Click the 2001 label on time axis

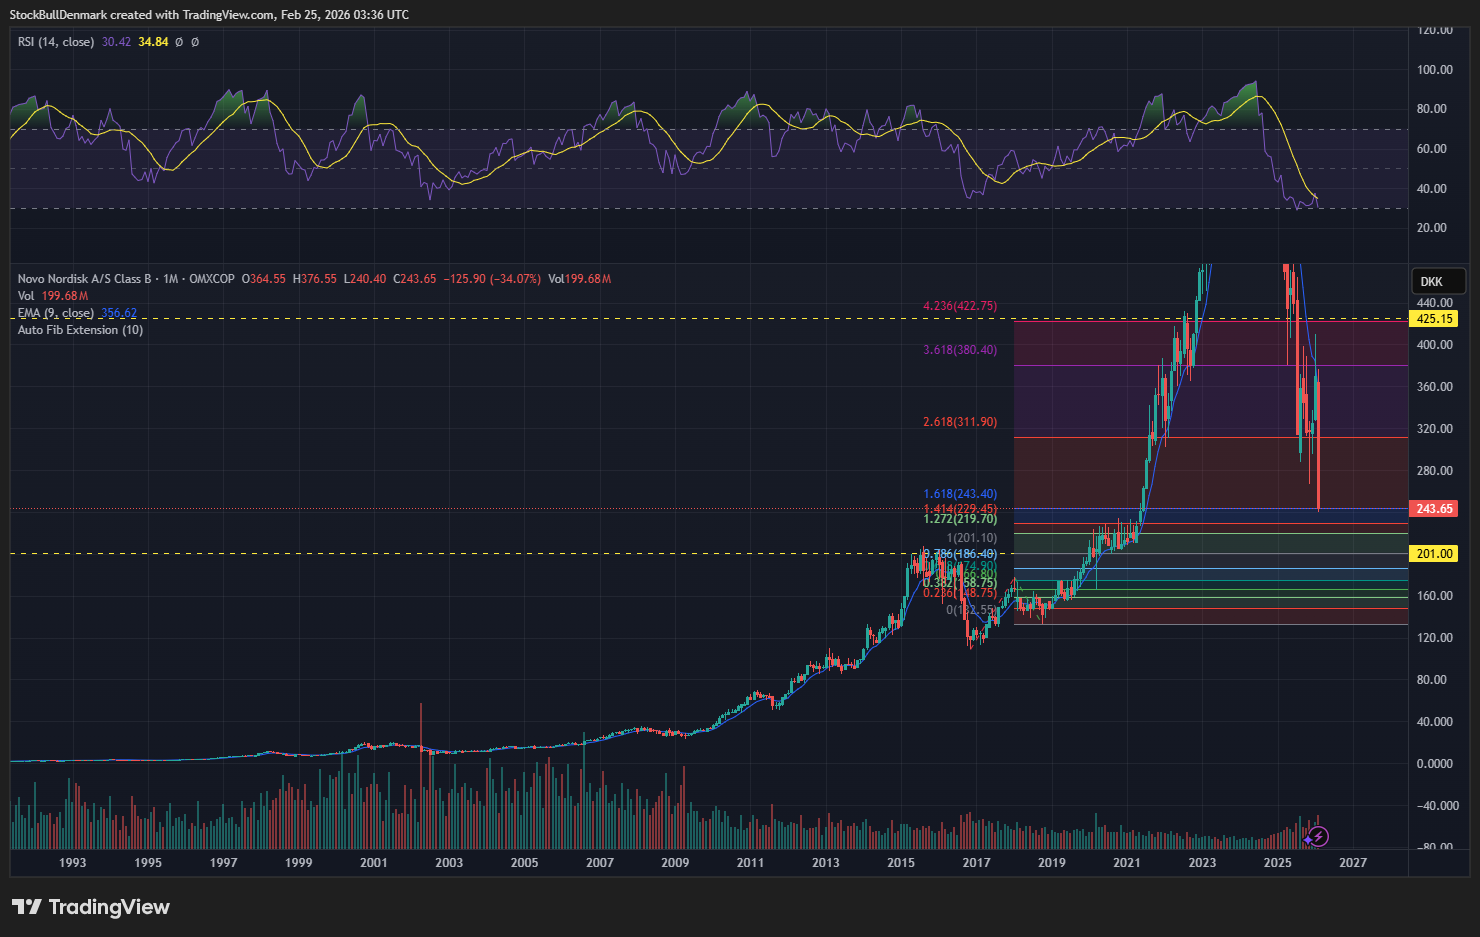(373, 863)
